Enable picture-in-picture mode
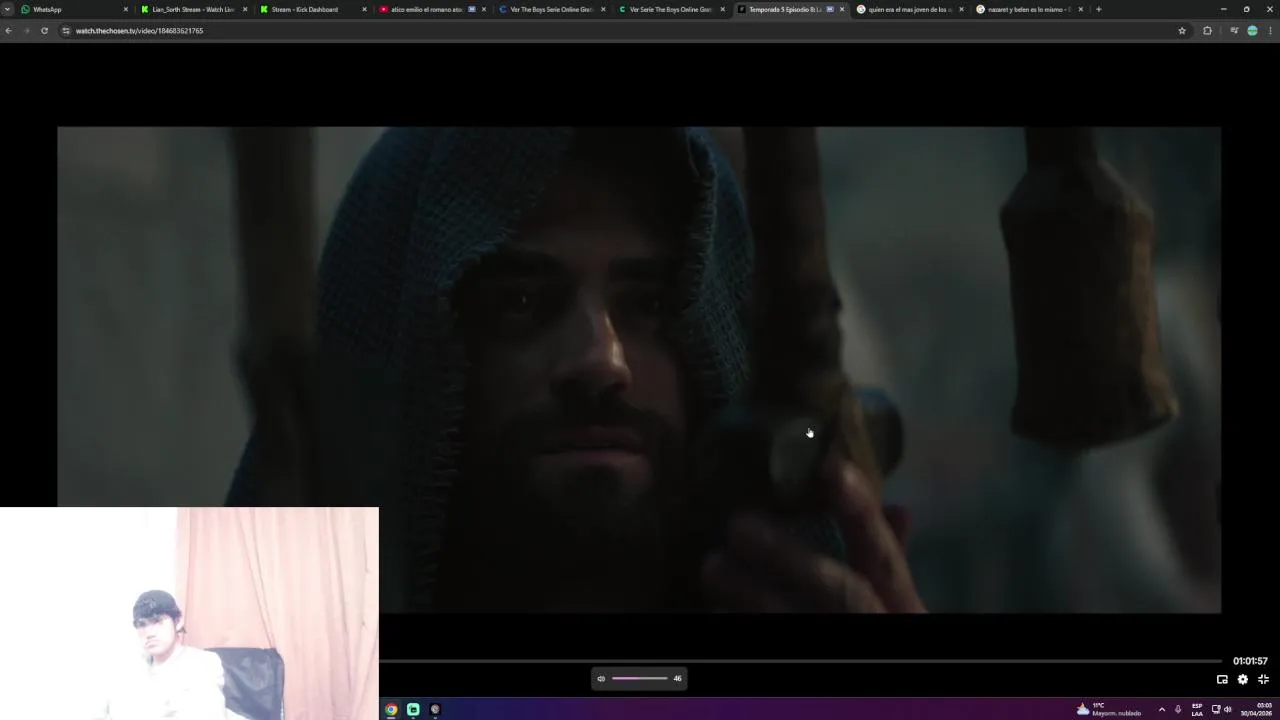The height and width of the screenshot is (720, 1280). pyautogui.click(x=1222, y=679)
